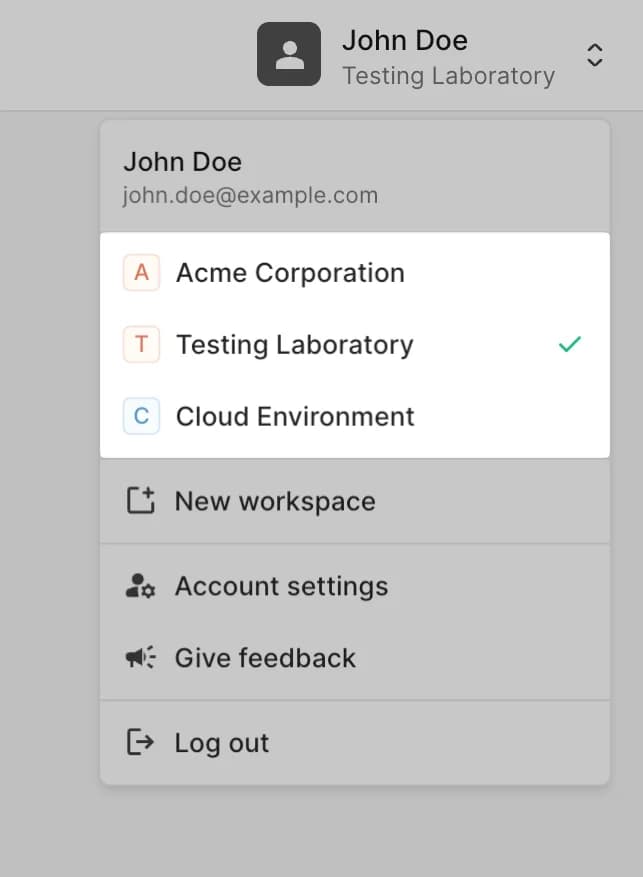Click the orange A workspace badge
This screenshot has height=877, width=643.
(141, 273)
